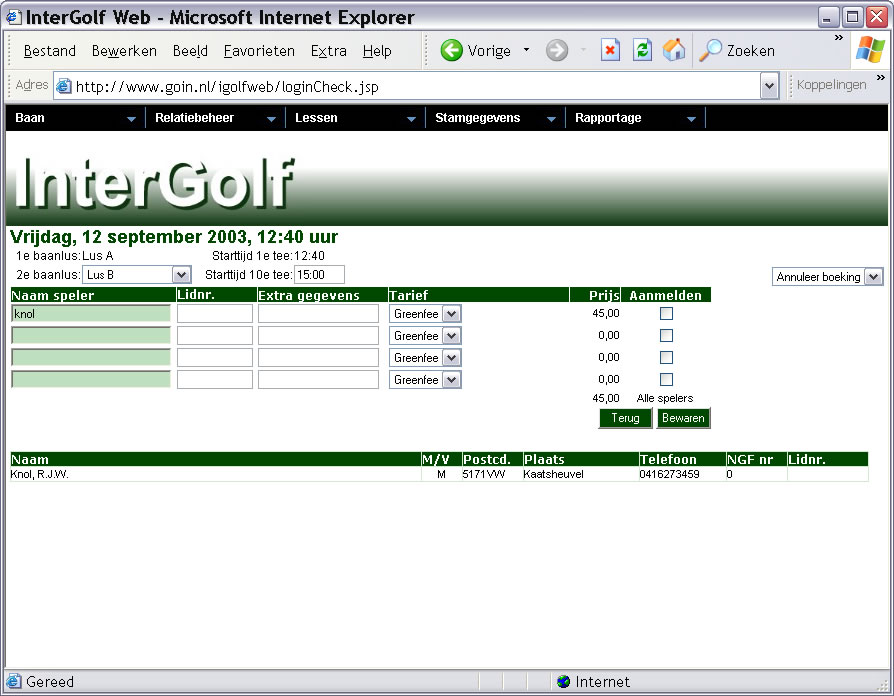Click the Windows logo throbber icon
This screenshot has height=696, width=894.
point(870,49)
